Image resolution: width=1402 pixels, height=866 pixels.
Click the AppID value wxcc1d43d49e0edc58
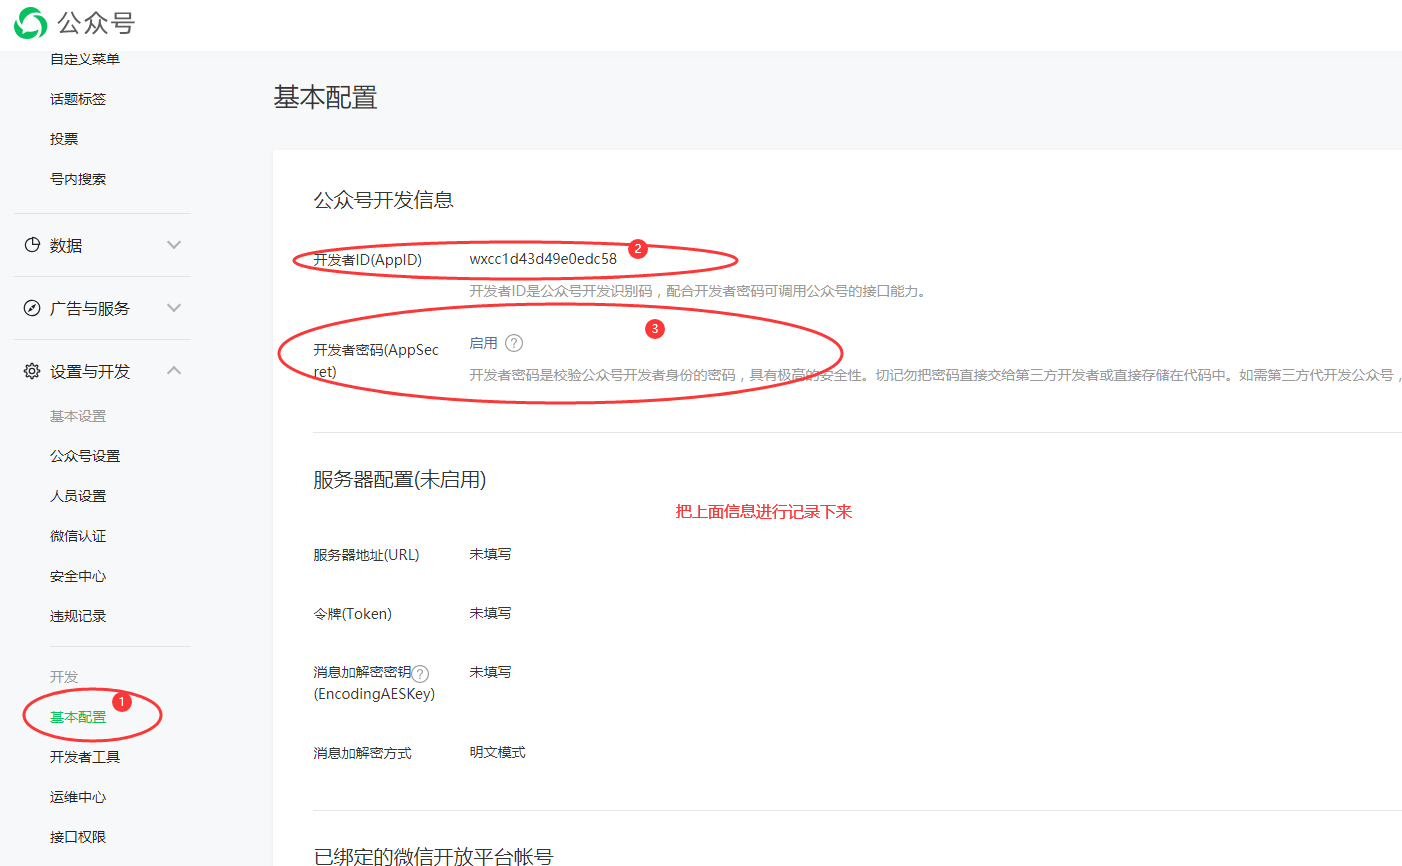click(x=543, y=259)
